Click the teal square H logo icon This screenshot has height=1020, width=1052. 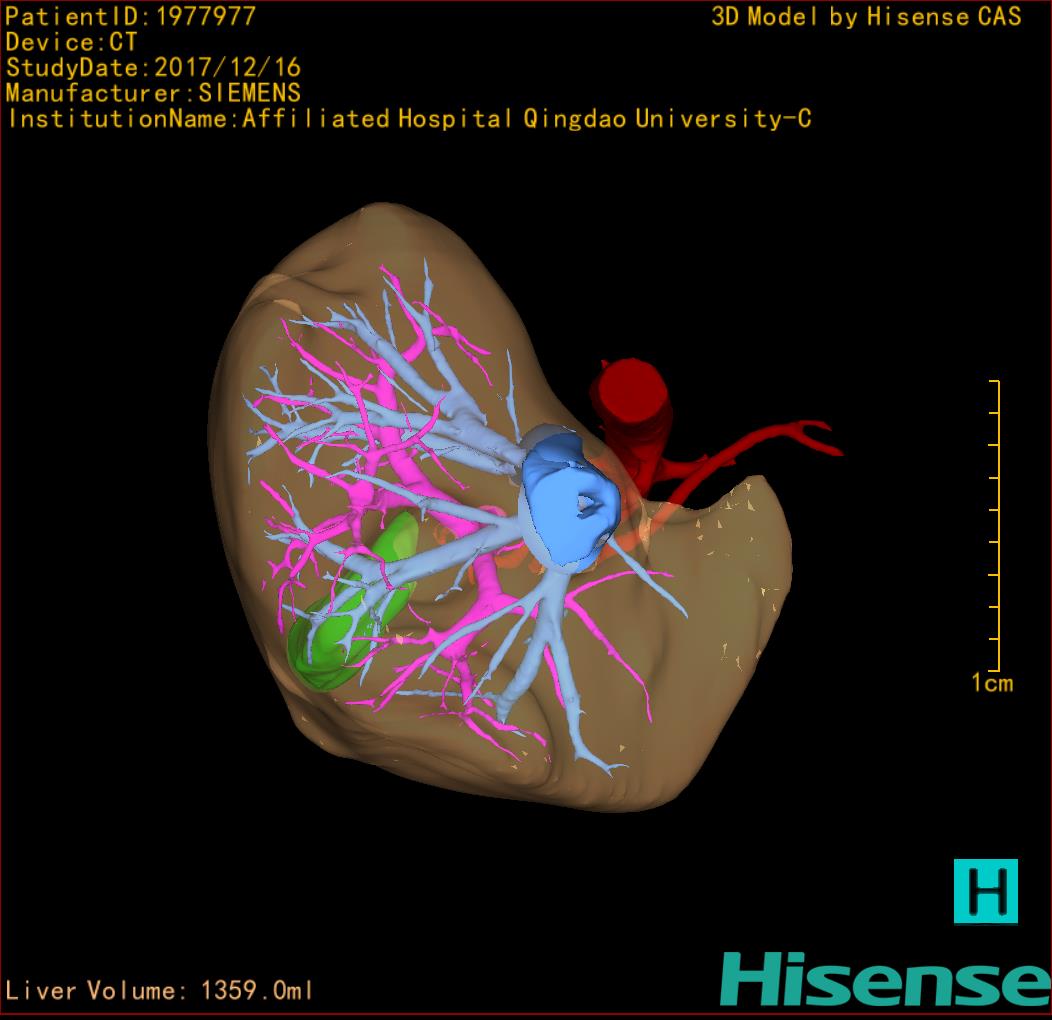coord(985,890)
